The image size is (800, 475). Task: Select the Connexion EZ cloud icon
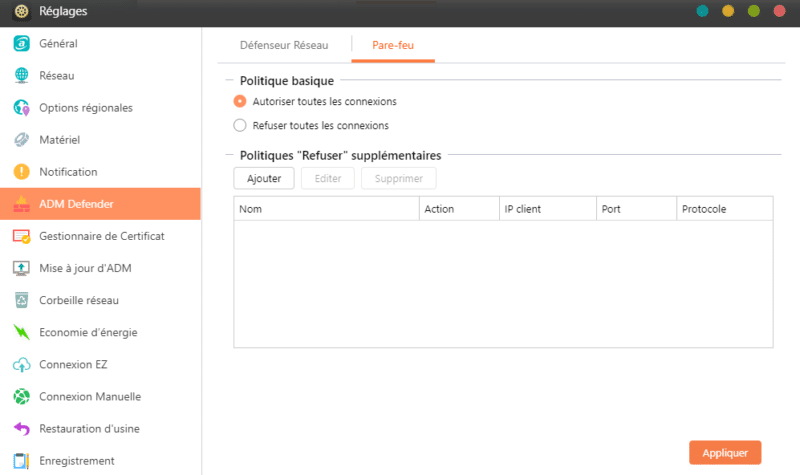click(x=21, y=364)
